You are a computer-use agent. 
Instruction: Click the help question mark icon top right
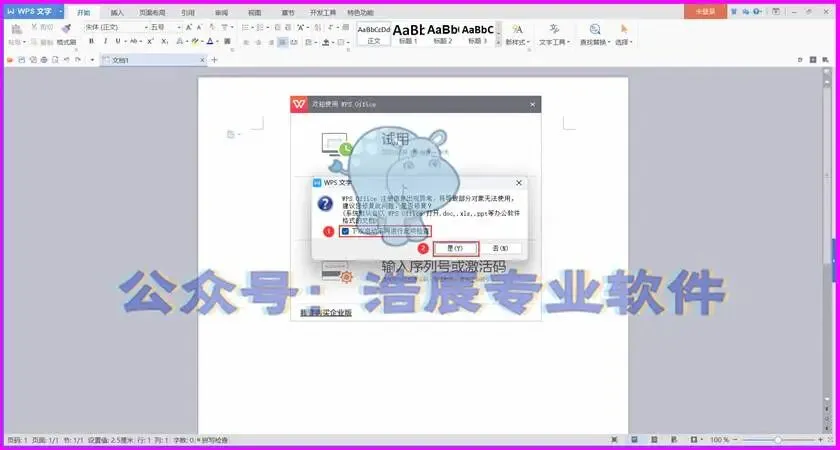click(756, 11)
